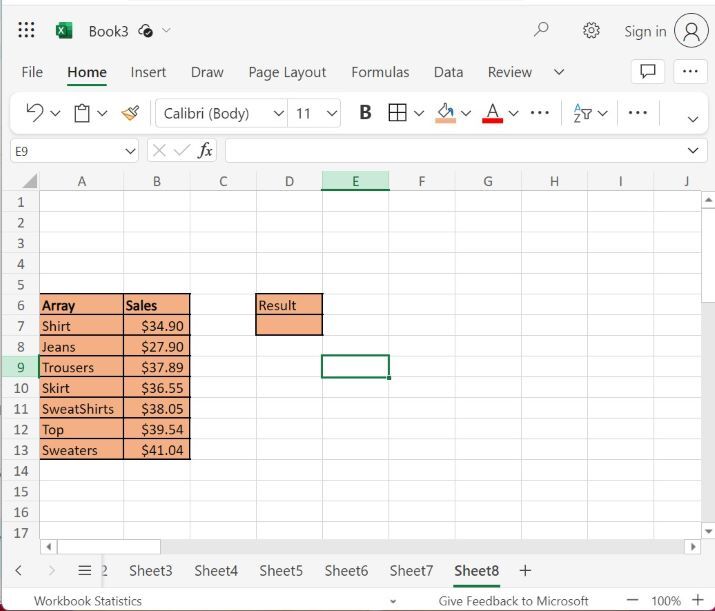Switch to Sheet3 tab

pyautogui.click(x=150, y=570)
